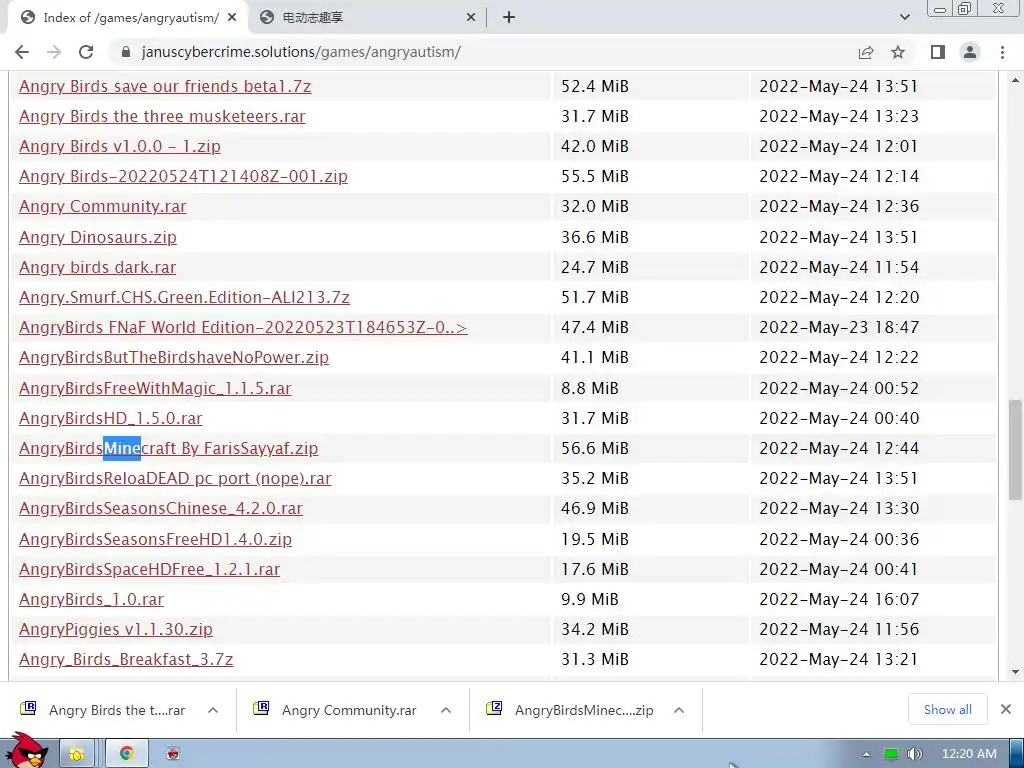
Task: Download AngryBirdsSeasonsFreeHD1.4.0.zip
Action: (x=155, y=539)
